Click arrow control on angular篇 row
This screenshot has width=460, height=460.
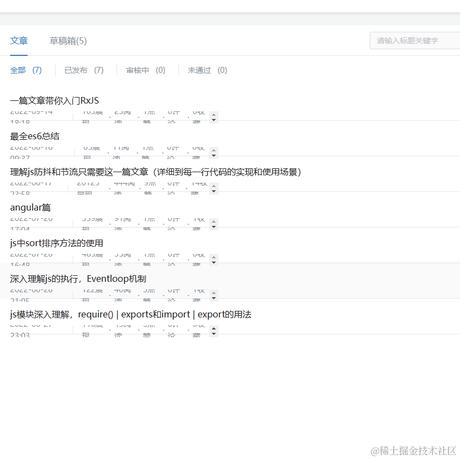tap(214, 224)
